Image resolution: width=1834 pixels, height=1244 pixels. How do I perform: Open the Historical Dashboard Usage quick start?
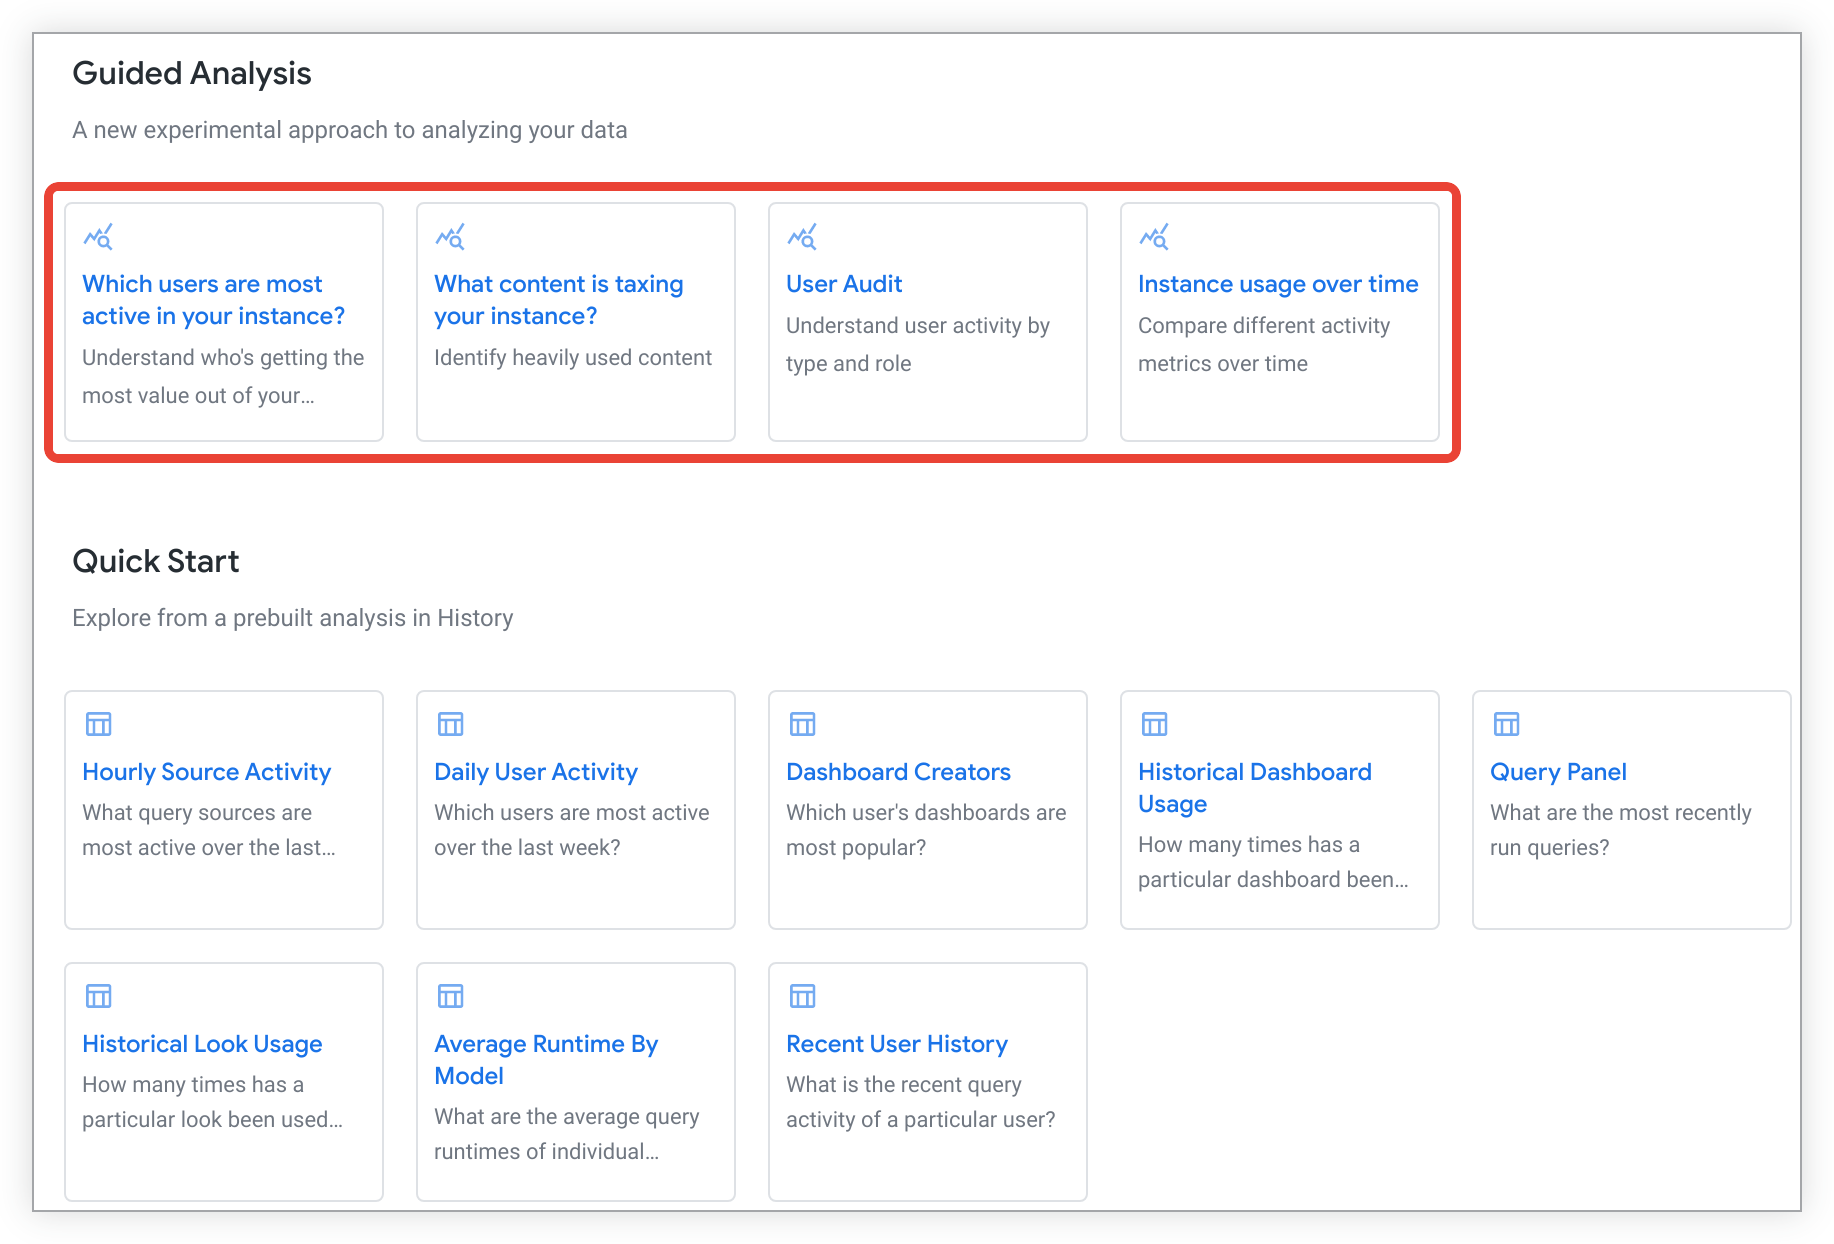point(1254,788)
